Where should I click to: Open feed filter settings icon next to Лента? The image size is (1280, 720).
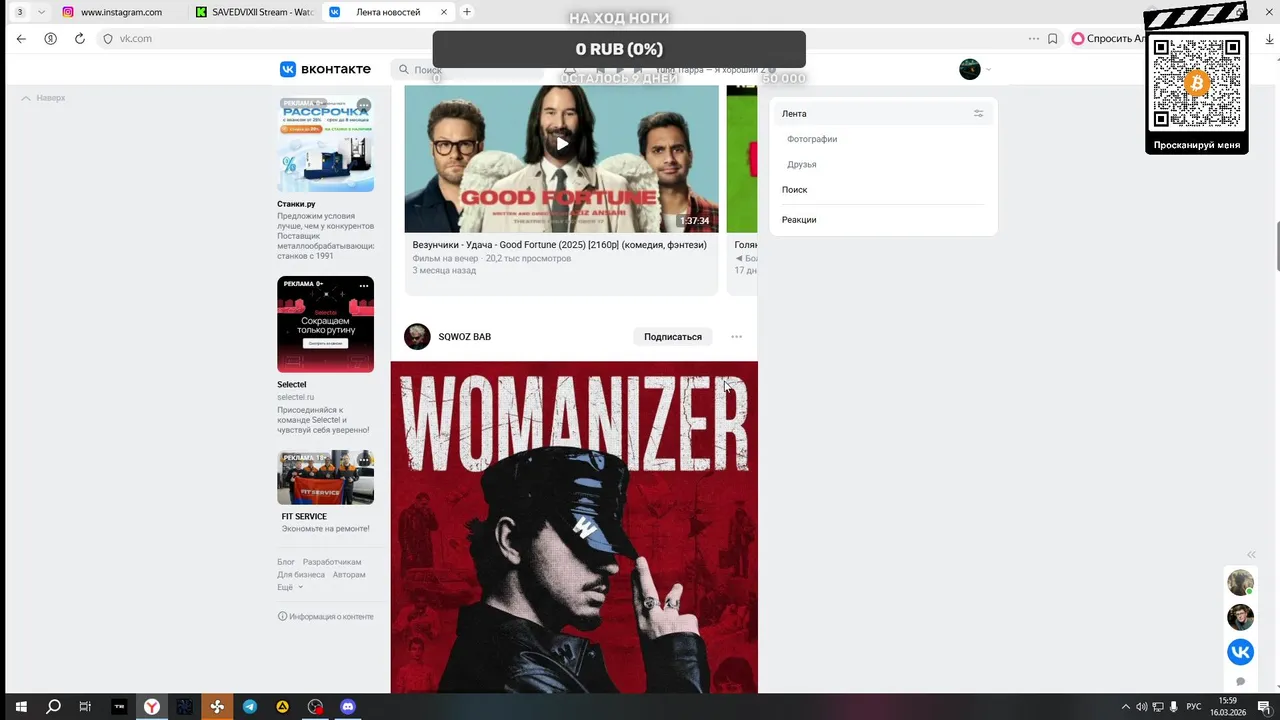pyautogui.click(x=979, y=114)
